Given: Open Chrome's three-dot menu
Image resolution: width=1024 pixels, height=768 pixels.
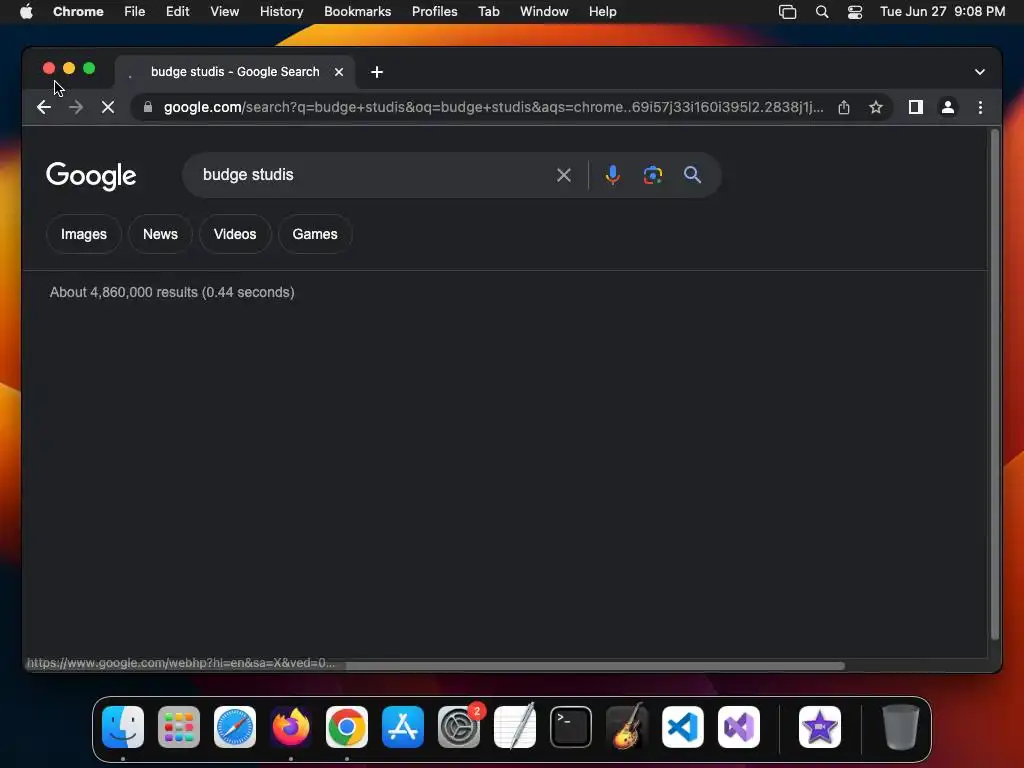Looking at the screenshot, I should (980, 107).
